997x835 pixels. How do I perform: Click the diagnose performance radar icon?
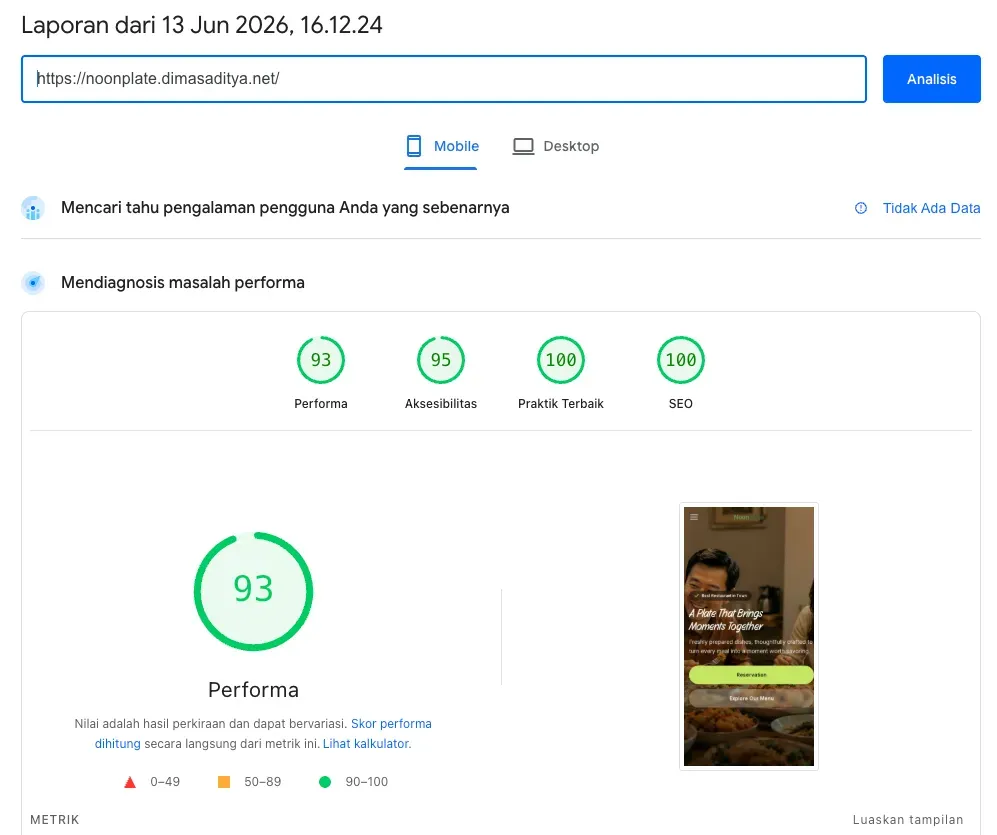point(33,282)
